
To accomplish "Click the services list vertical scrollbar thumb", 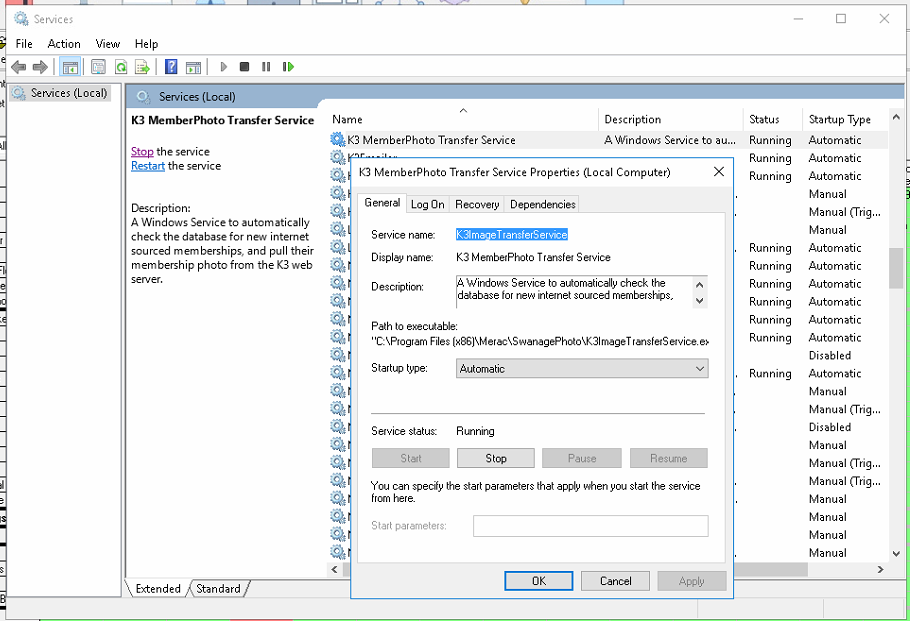I will pyautogui.click(x=895, y=268).
